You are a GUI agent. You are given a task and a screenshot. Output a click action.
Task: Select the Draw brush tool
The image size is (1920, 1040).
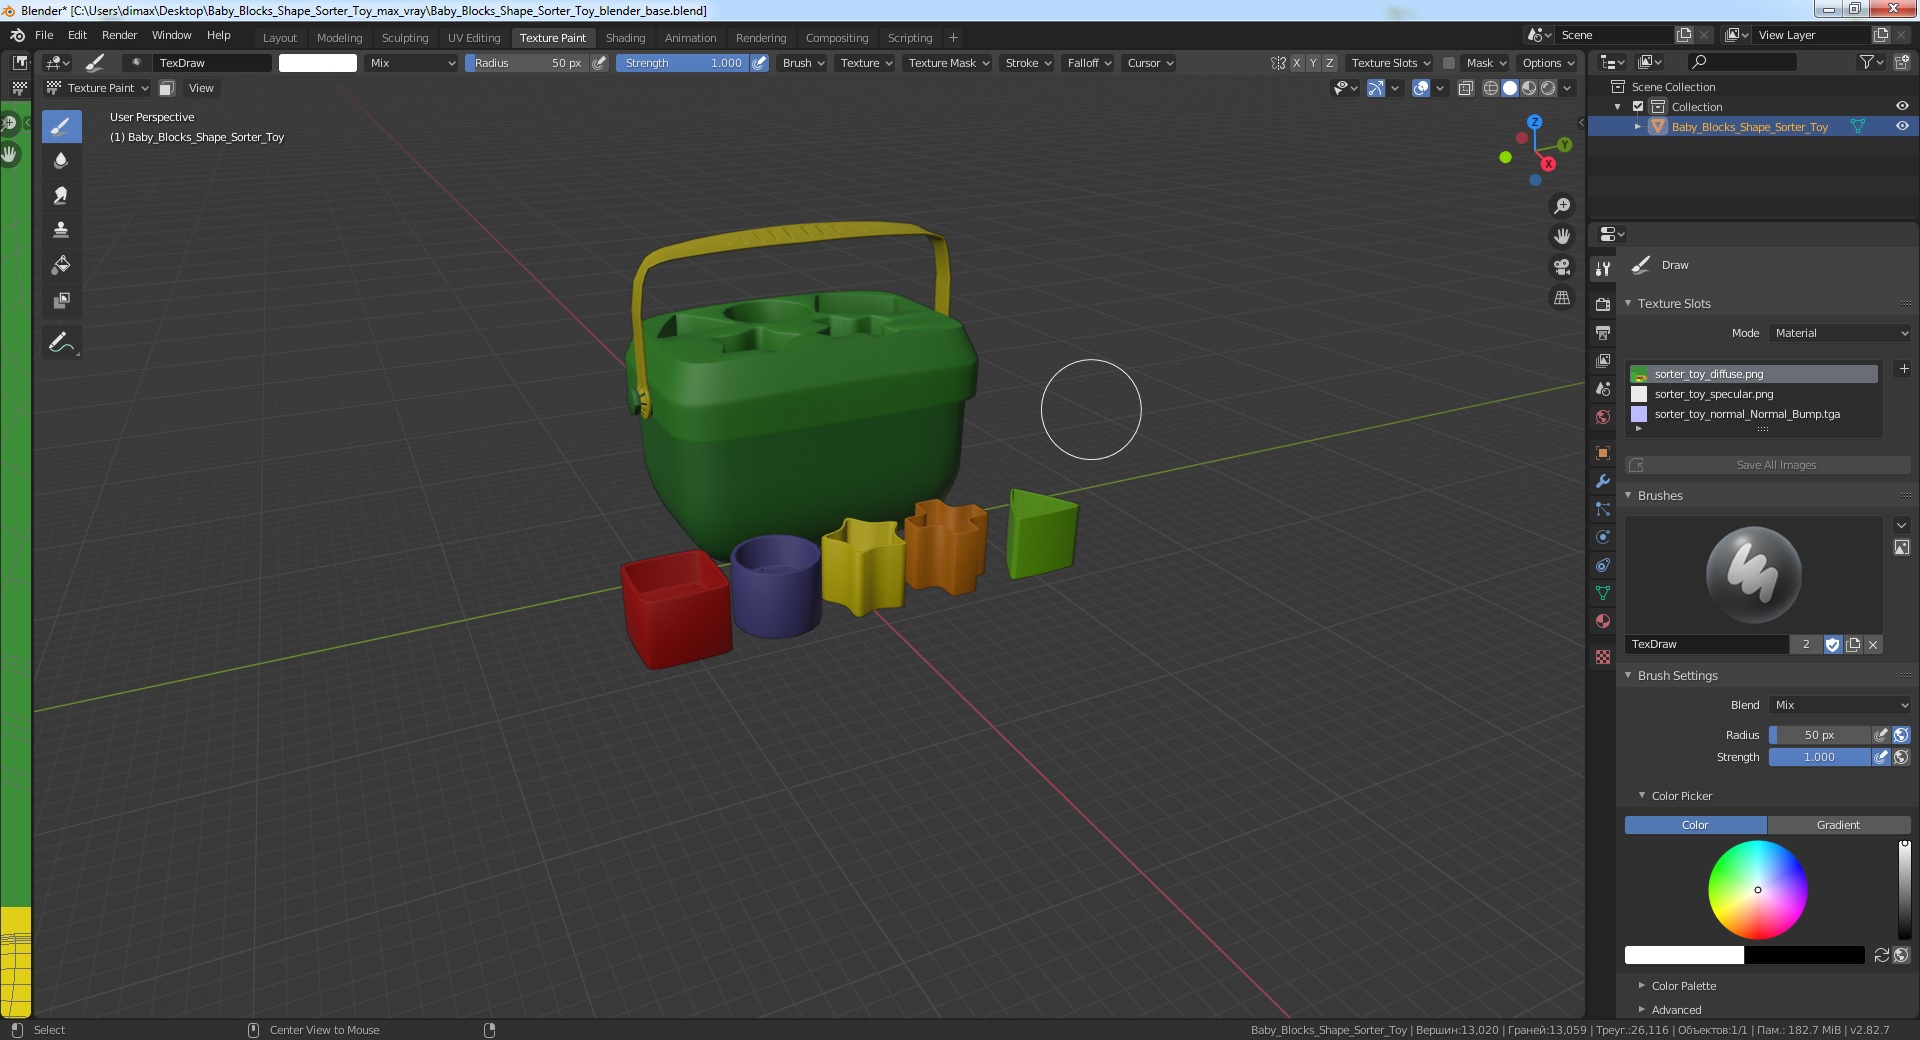[61, 126]
